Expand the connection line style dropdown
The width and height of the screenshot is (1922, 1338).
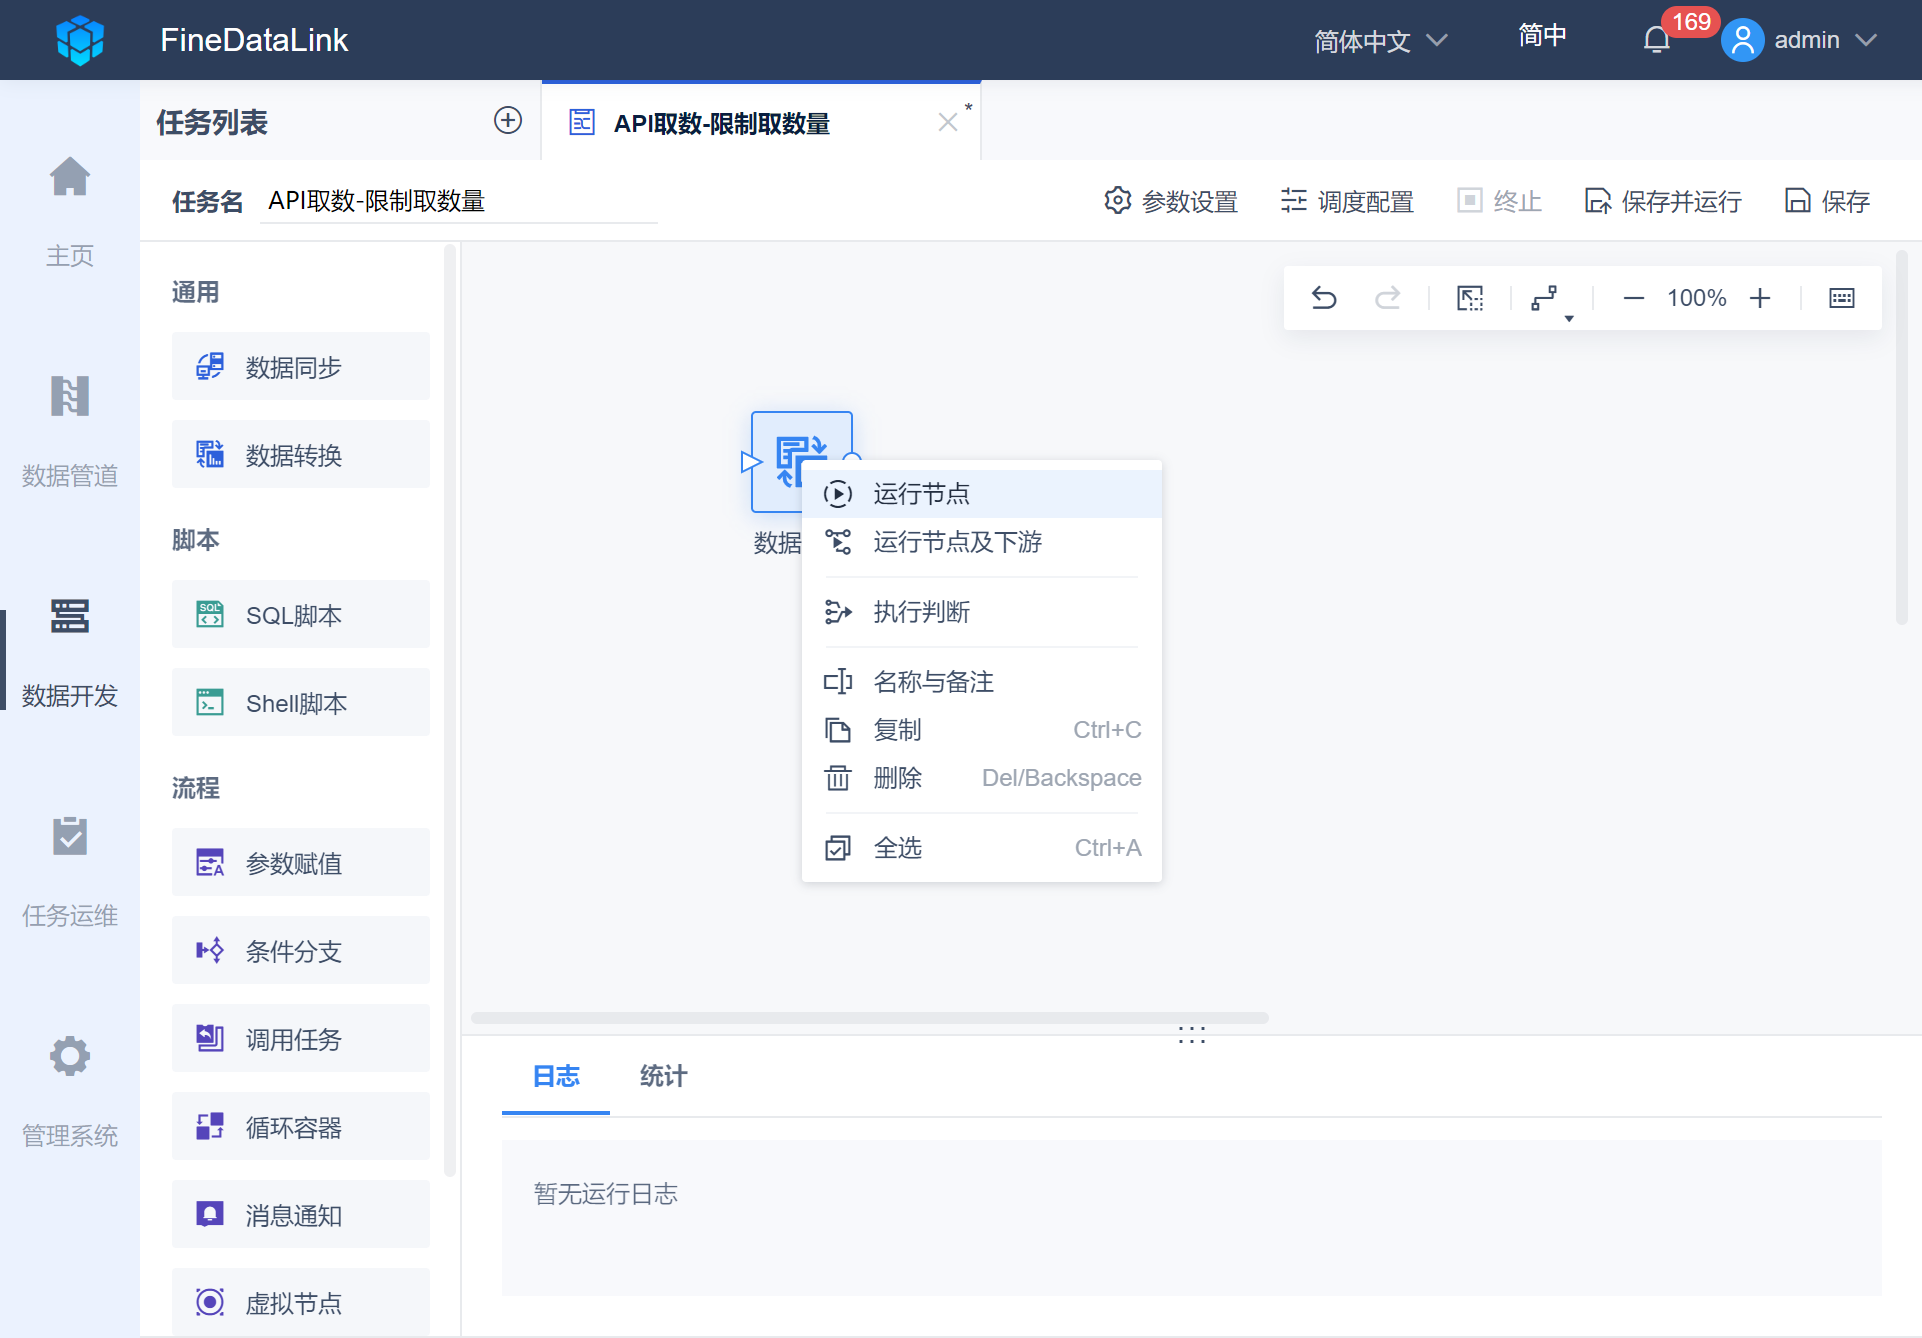[x=1548, y=298]
